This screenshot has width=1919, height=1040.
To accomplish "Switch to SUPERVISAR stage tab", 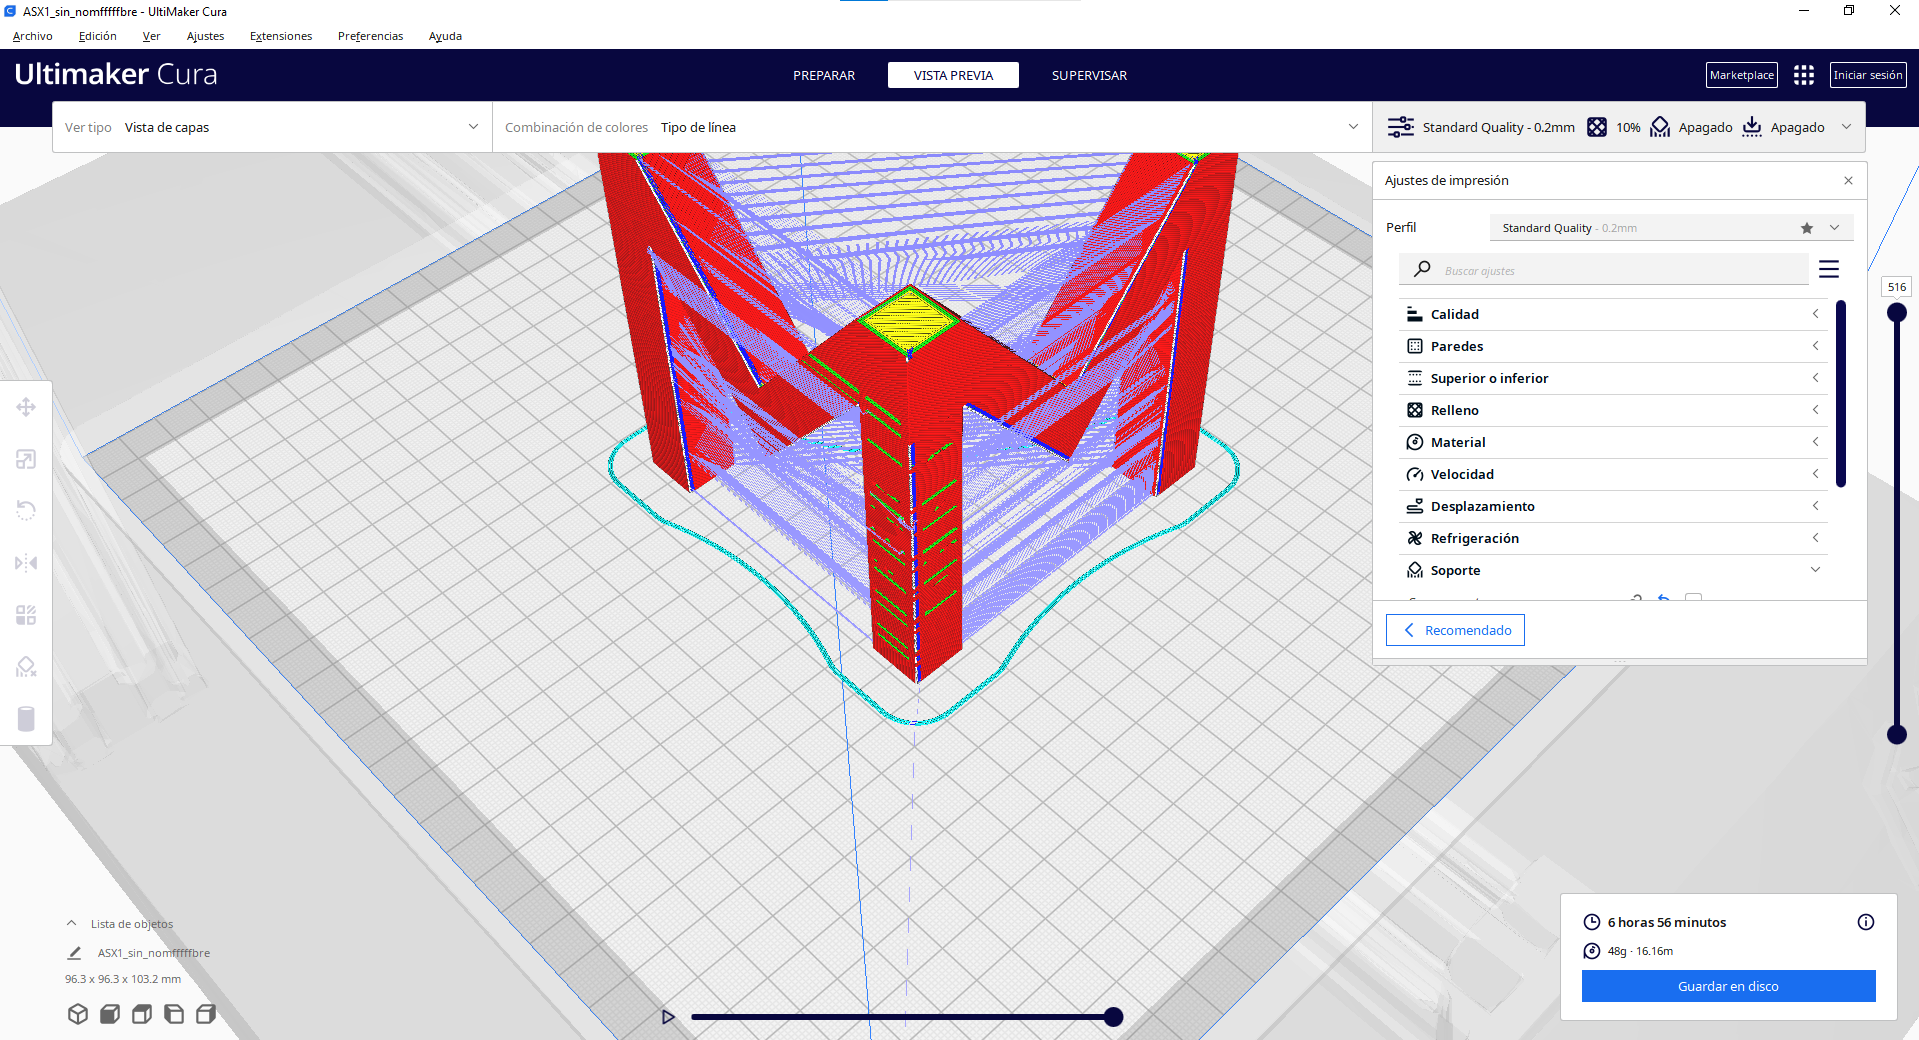I will click(x=1089, y=75).
